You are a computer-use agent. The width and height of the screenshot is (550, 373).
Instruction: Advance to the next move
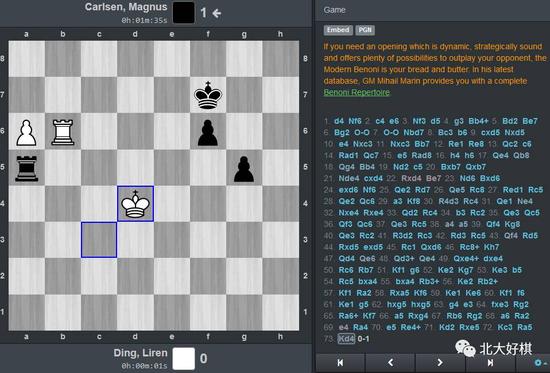[440, 362]
